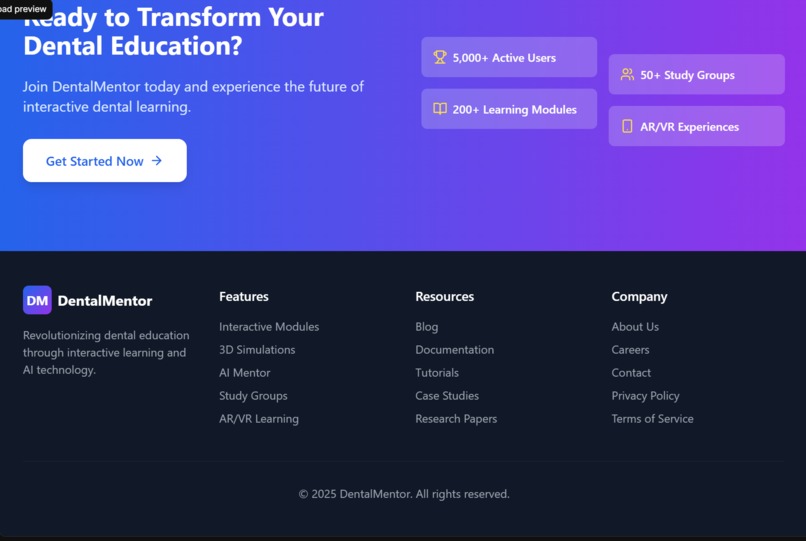The width and height of the screenshot is (806, 541).
Task: Go to the Tutorials link
Action: pos(437,373)
